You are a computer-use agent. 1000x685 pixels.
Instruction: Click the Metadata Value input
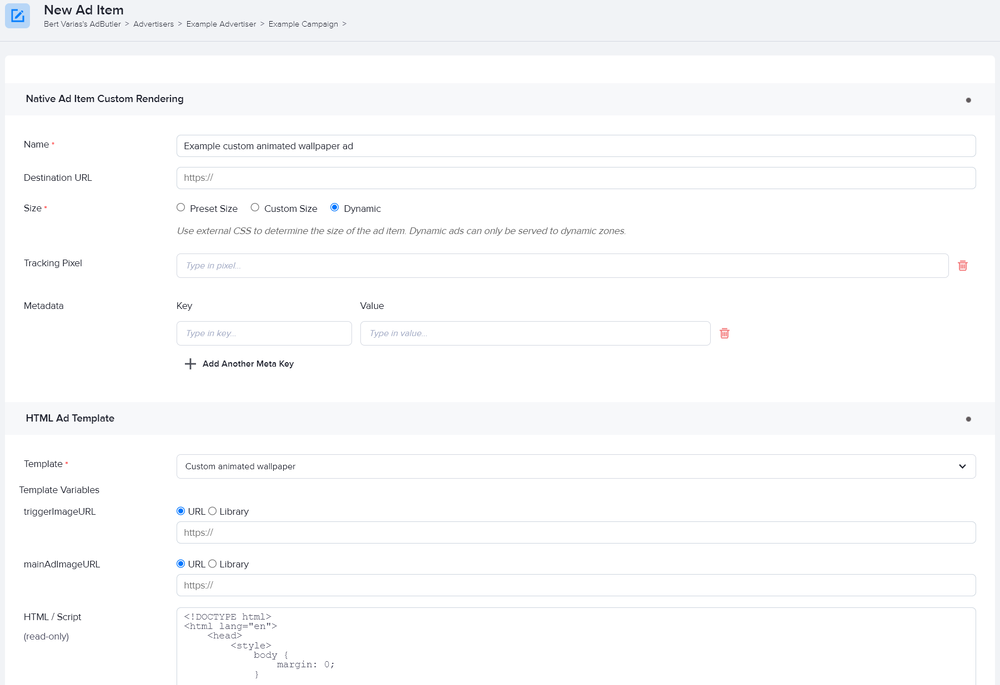pos(535,333)
